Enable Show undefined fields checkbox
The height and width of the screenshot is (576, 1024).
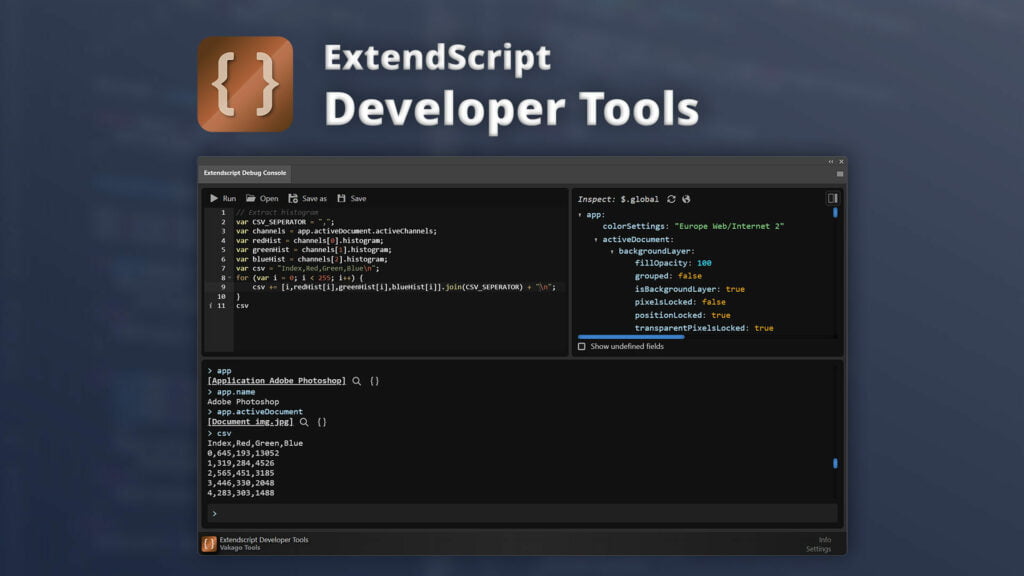point(582,347)
